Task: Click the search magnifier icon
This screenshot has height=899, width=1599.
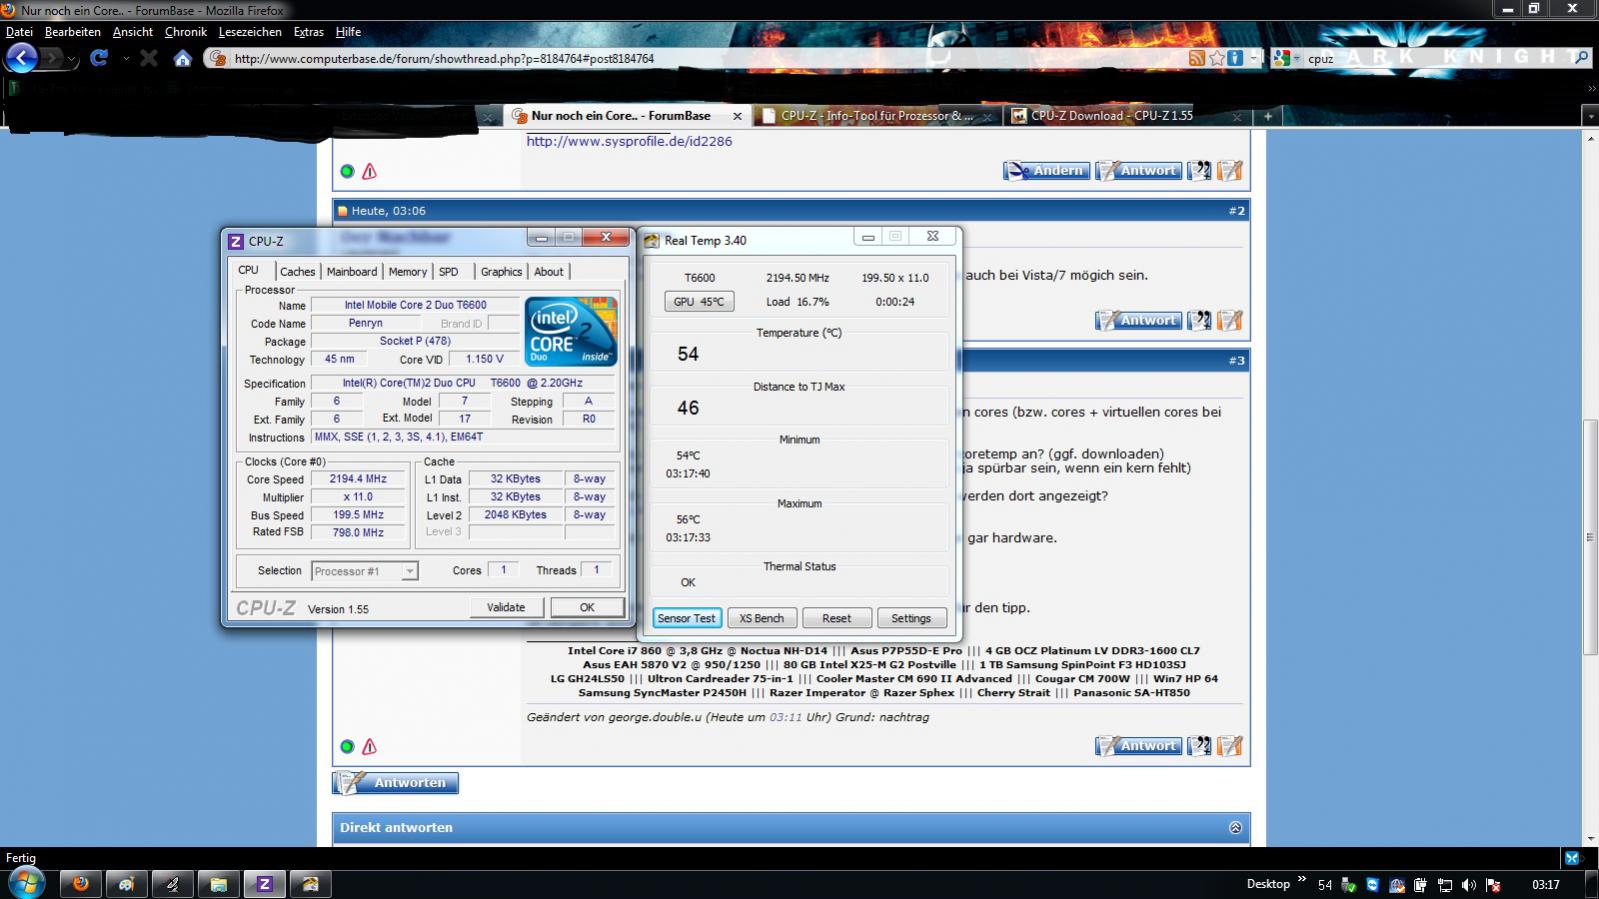Action: 1581,58
